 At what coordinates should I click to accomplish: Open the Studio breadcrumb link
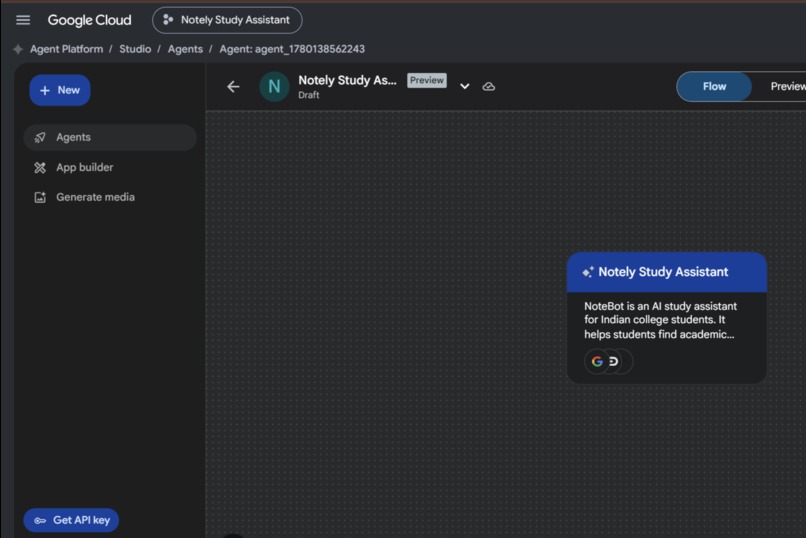(x=135, y=49)
